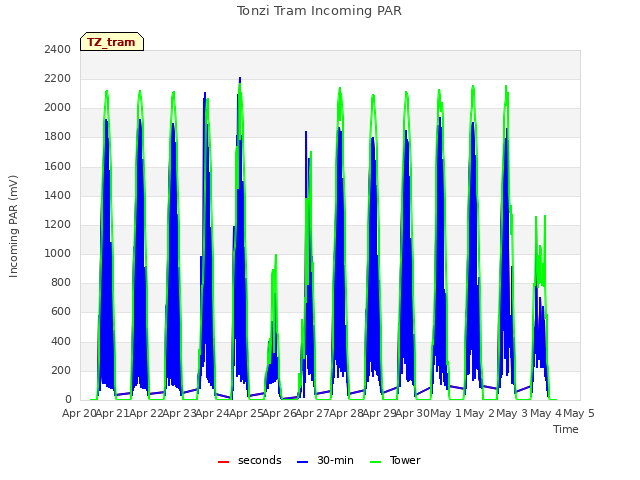Click the TZ_tram annotation label
640x480 pixels.
(x=111, y=42)
